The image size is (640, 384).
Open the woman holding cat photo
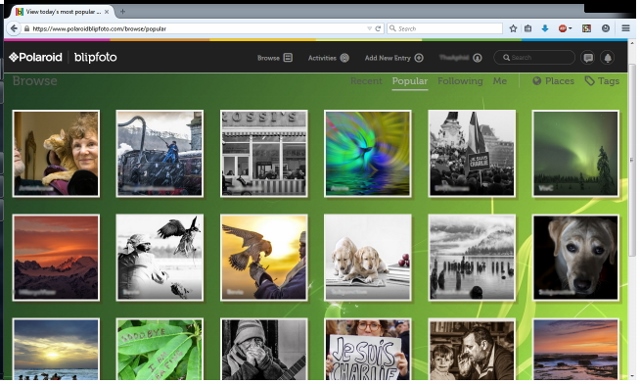pyautogui.click(x=56, y=153)
